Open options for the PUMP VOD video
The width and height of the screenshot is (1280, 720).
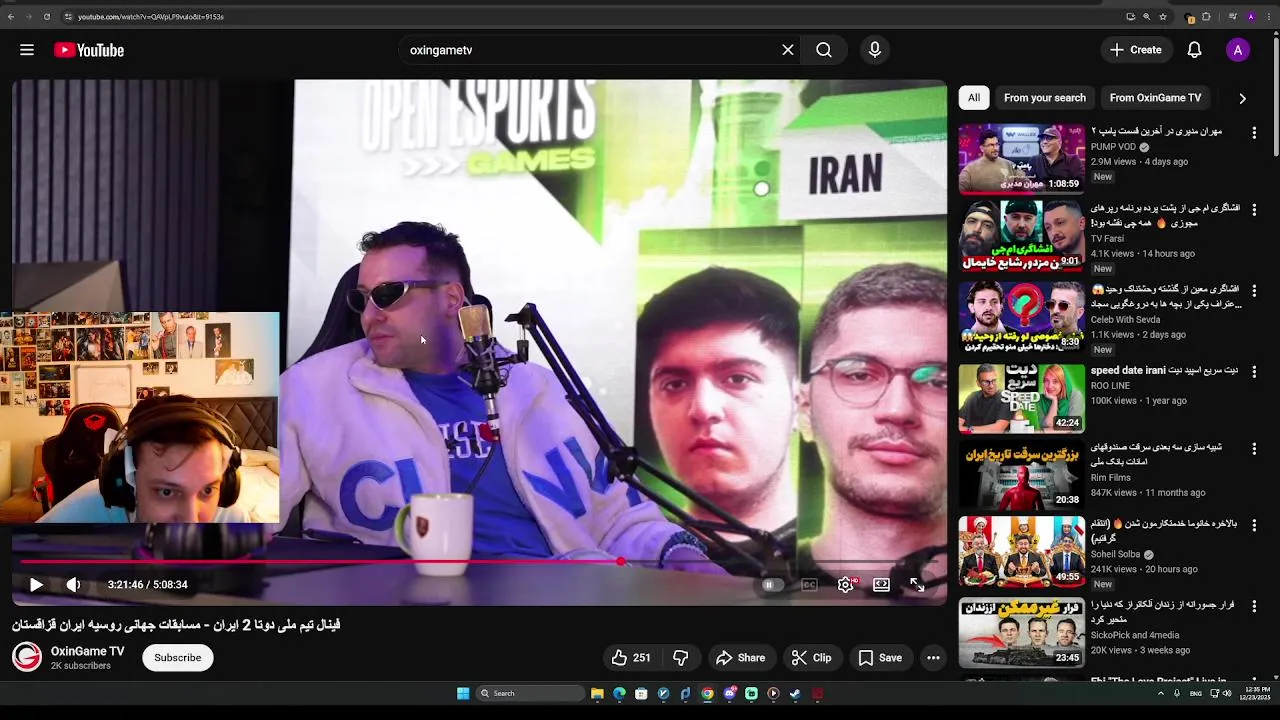[x=1254, y=133]
